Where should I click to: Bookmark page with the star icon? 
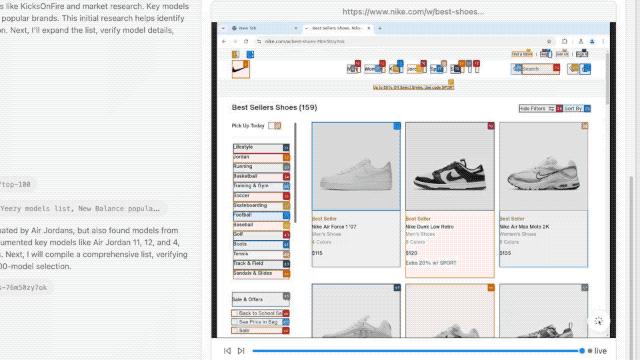pos(549,41)
